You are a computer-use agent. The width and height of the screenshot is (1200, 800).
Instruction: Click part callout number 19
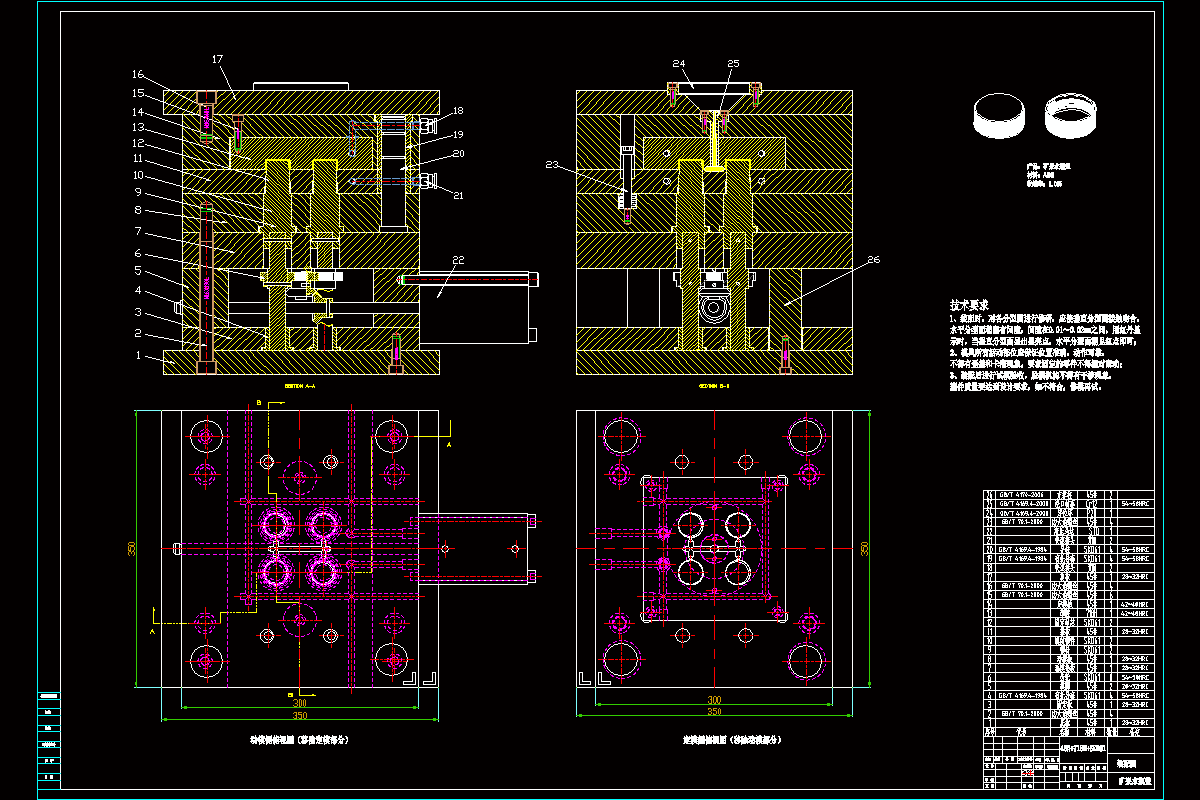click(x=458, y=133)
